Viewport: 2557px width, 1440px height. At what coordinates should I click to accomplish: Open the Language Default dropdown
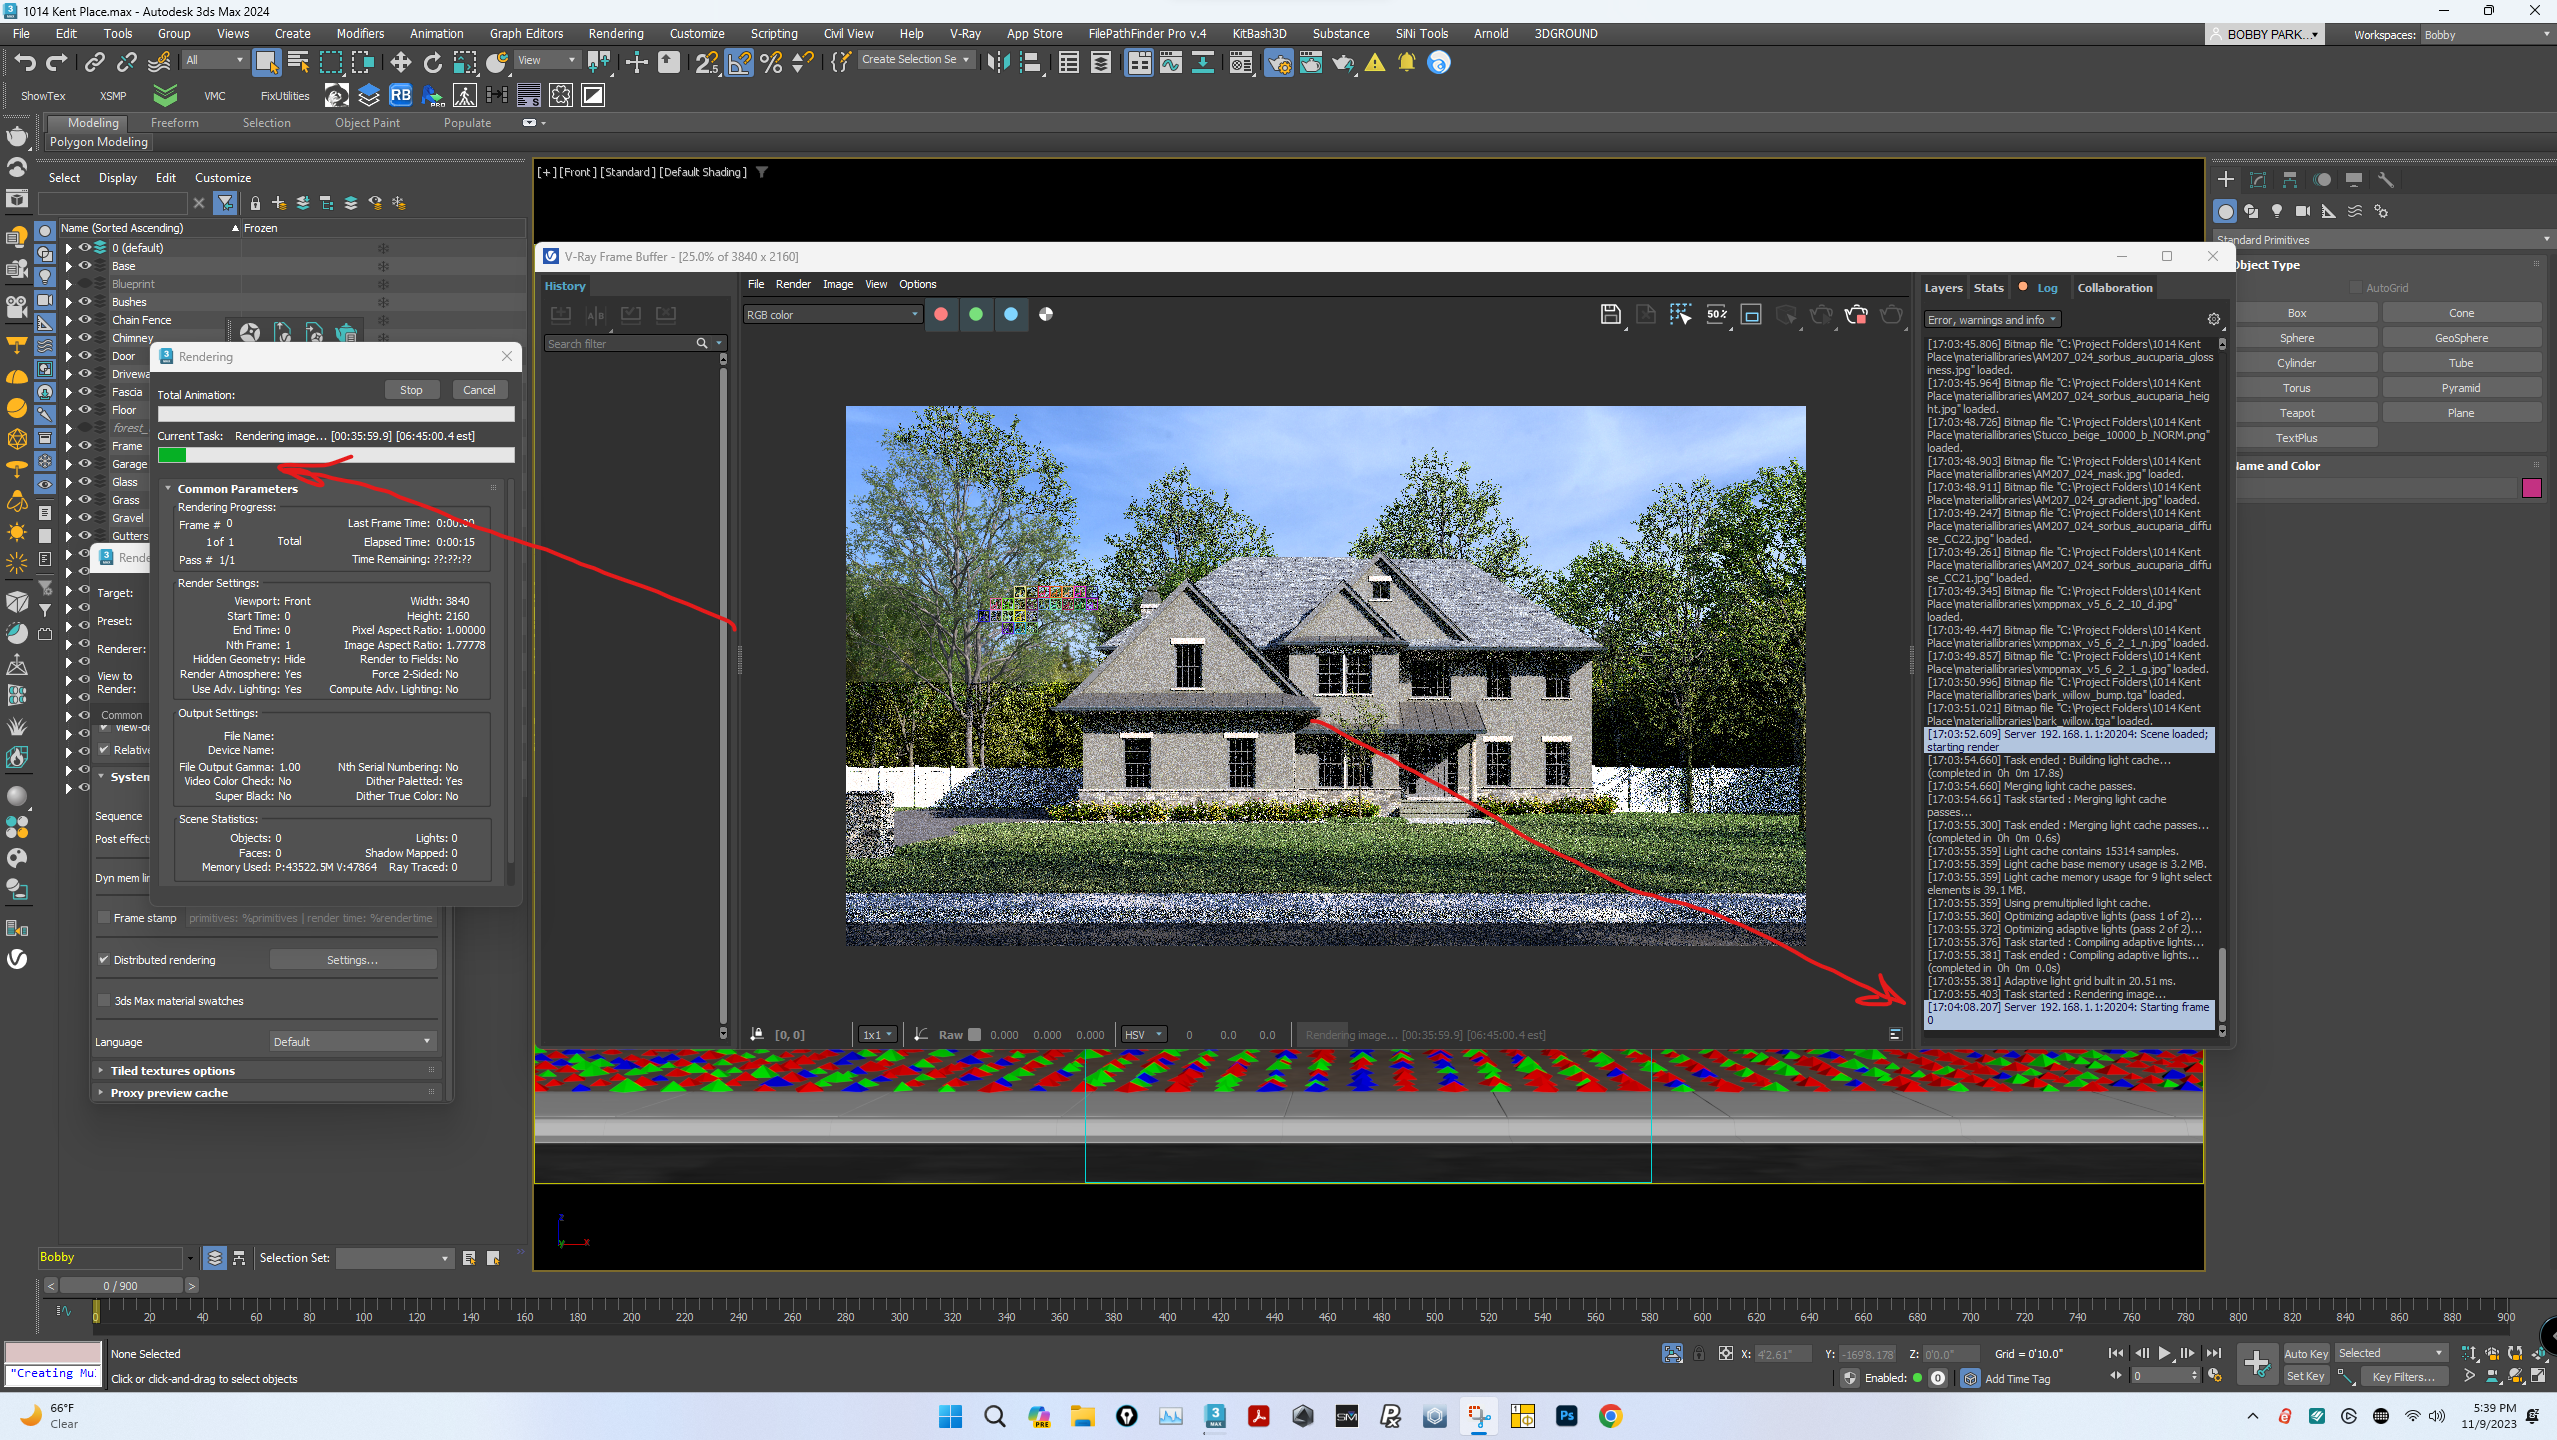click(352, 1041)
